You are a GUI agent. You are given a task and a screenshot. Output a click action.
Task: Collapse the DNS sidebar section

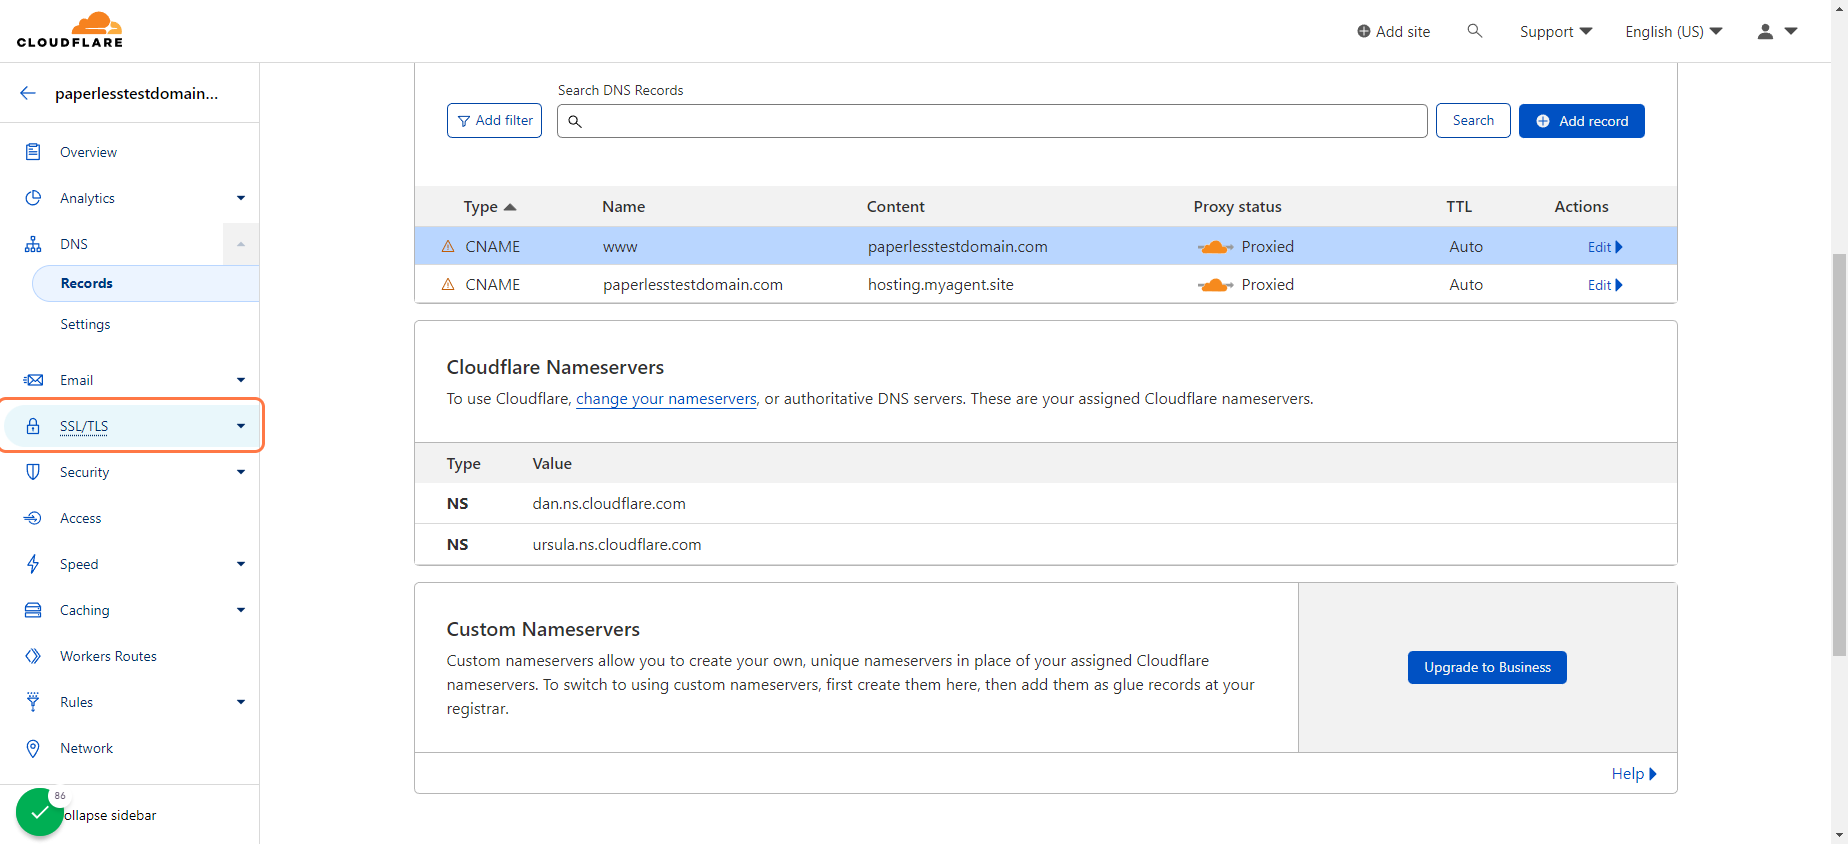(x=241, y=244)
